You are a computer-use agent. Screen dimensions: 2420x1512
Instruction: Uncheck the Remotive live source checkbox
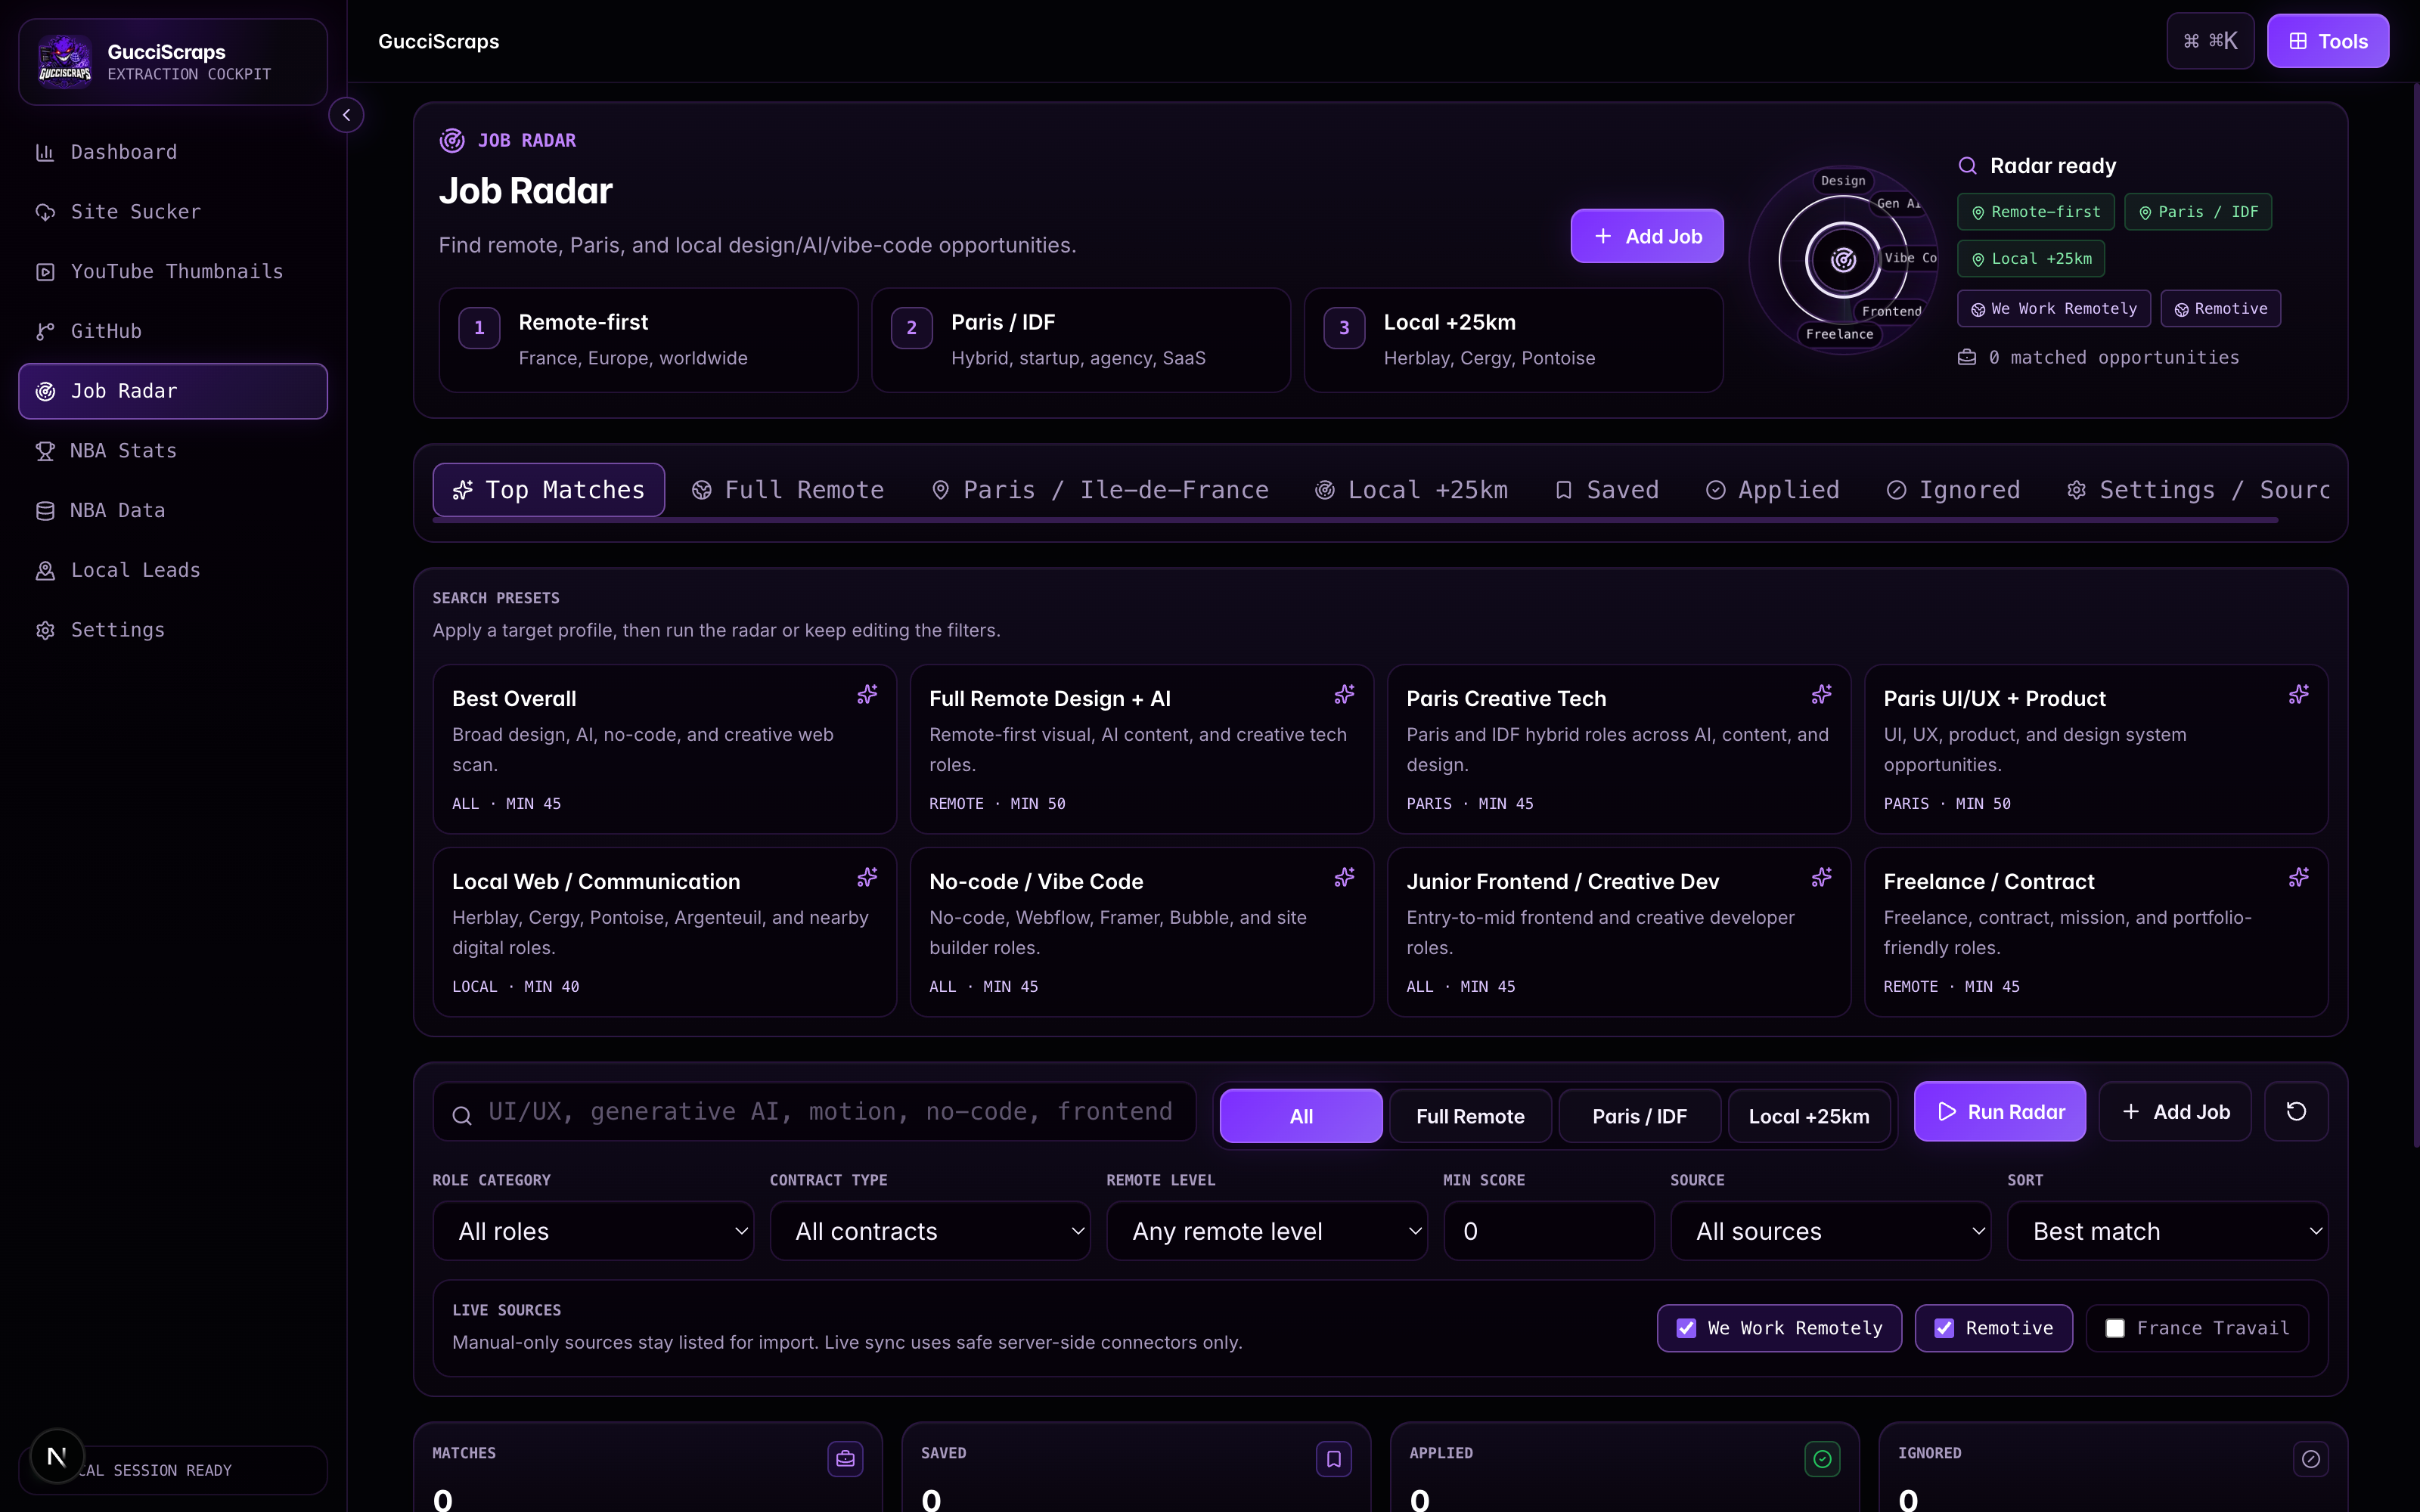tap(1944, 1328)
